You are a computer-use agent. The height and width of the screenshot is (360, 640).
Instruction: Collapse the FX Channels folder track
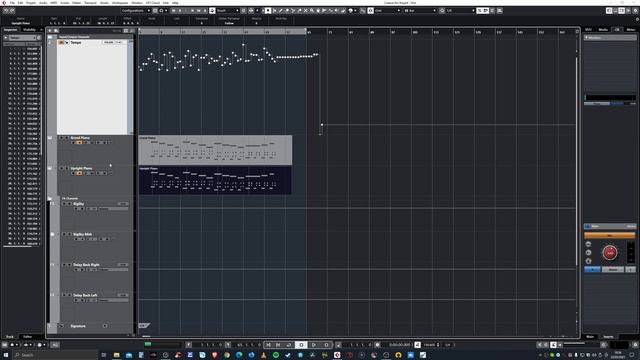50,199
